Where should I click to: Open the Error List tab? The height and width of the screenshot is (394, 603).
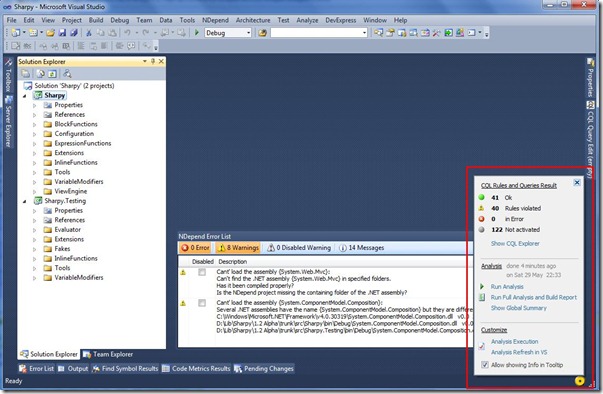(37, 369)
